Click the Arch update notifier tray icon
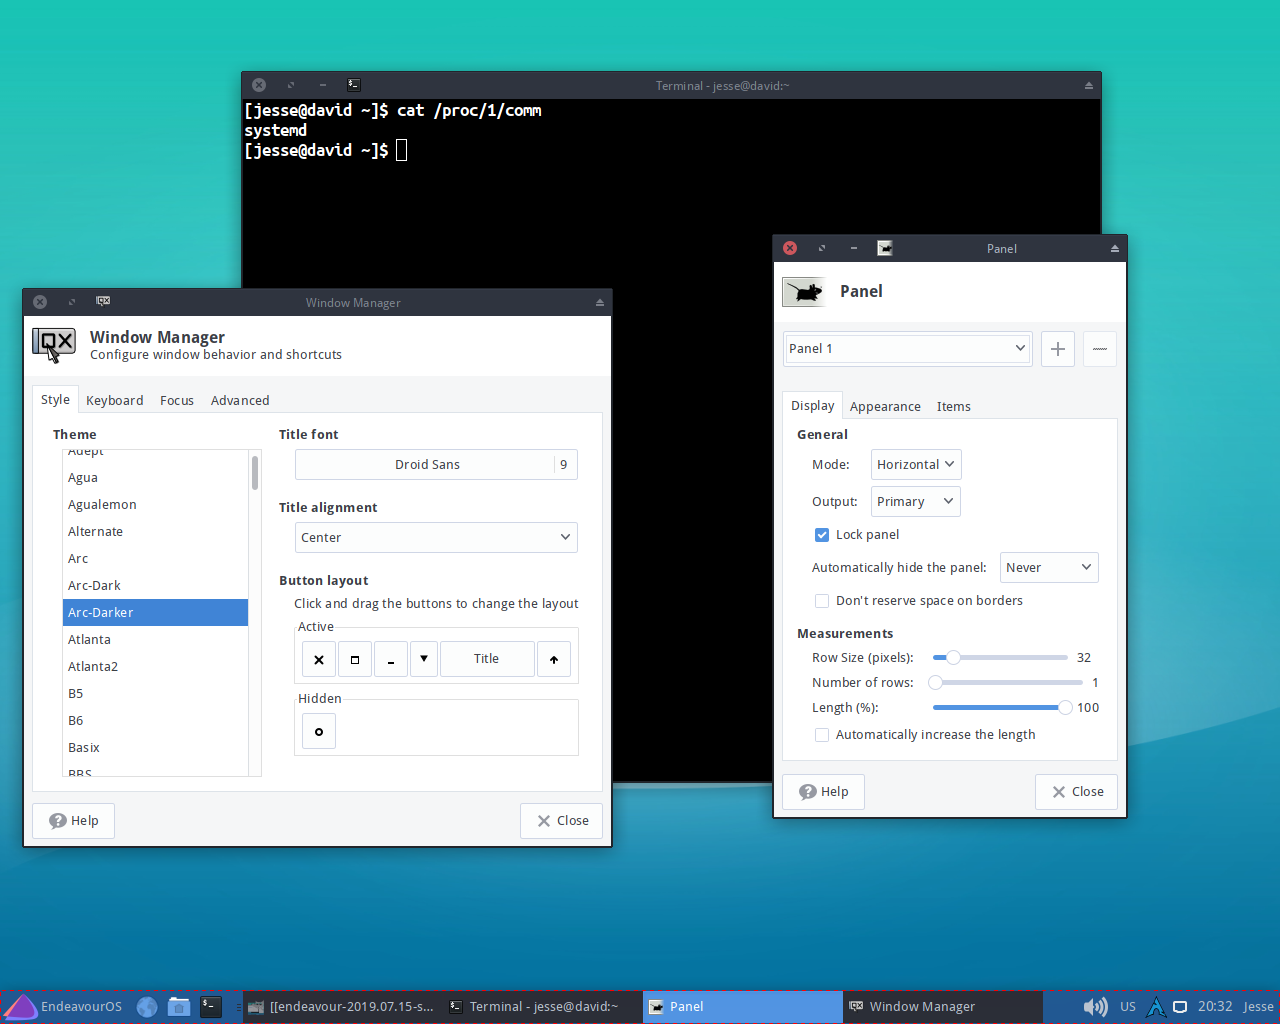Screen dimensions: 1280x1024 1156,1007
